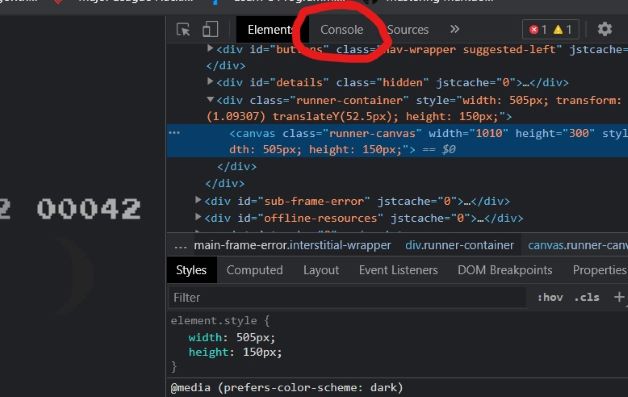This screenshot has height=397, width=628.
Task: Add new style rule plus icon
Action: point(619,297)
